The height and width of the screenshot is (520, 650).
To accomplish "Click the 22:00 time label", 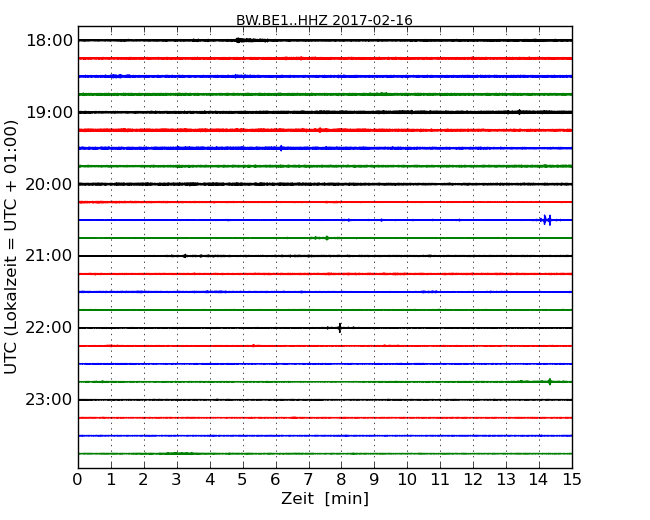I will (x=49, y=328).
